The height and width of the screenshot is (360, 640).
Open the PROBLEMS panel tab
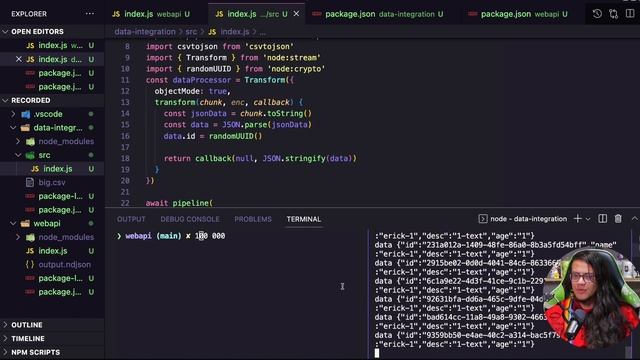(x=253, y=219)
